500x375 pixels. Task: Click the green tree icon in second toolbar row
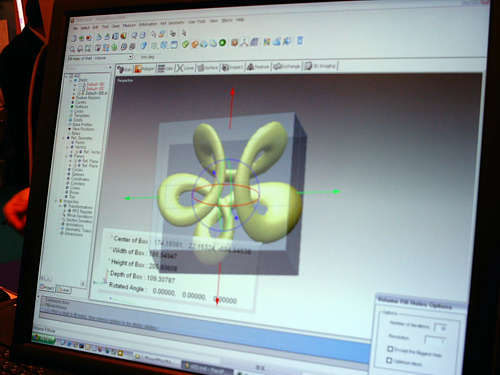pos(114,47)
